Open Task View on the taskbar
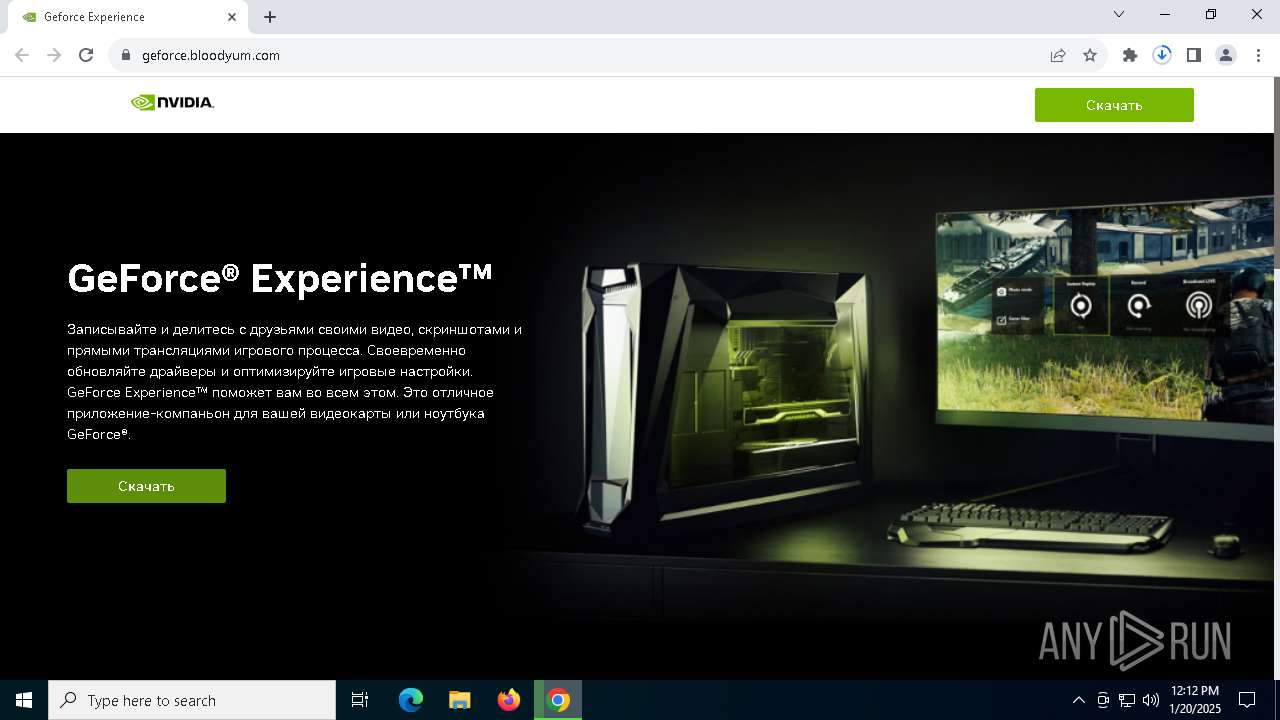This screenshot has height=720, width=1280. click(360, 700)
